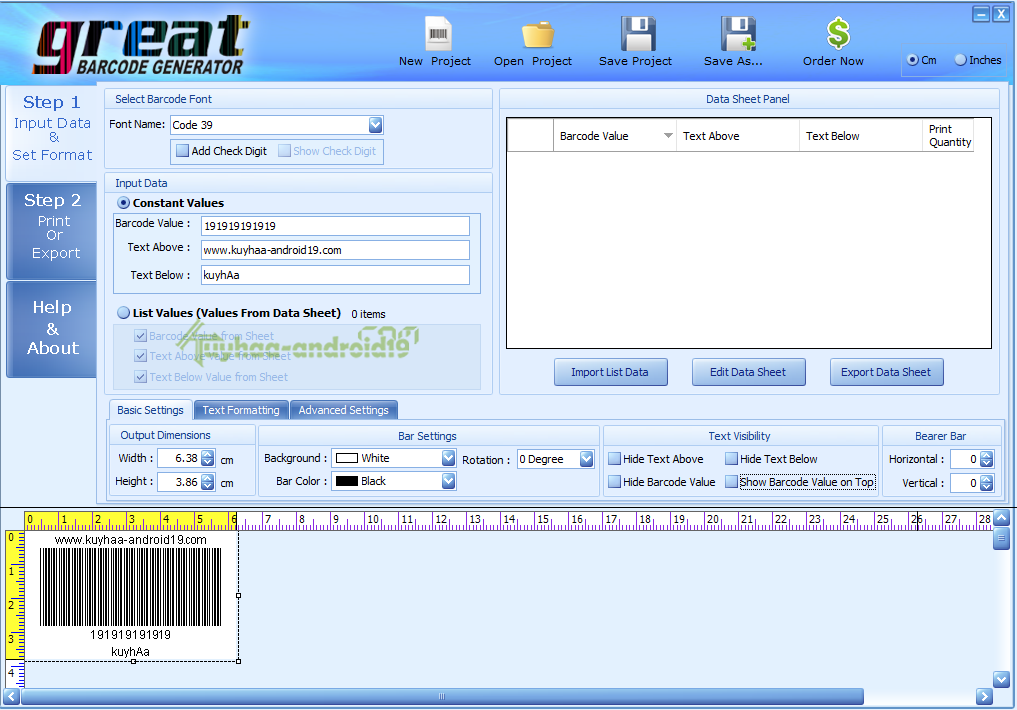The height and width of the screenshot is (710, 1017).
Task: Click the Print Quantity column header
Action: (949, 136)
